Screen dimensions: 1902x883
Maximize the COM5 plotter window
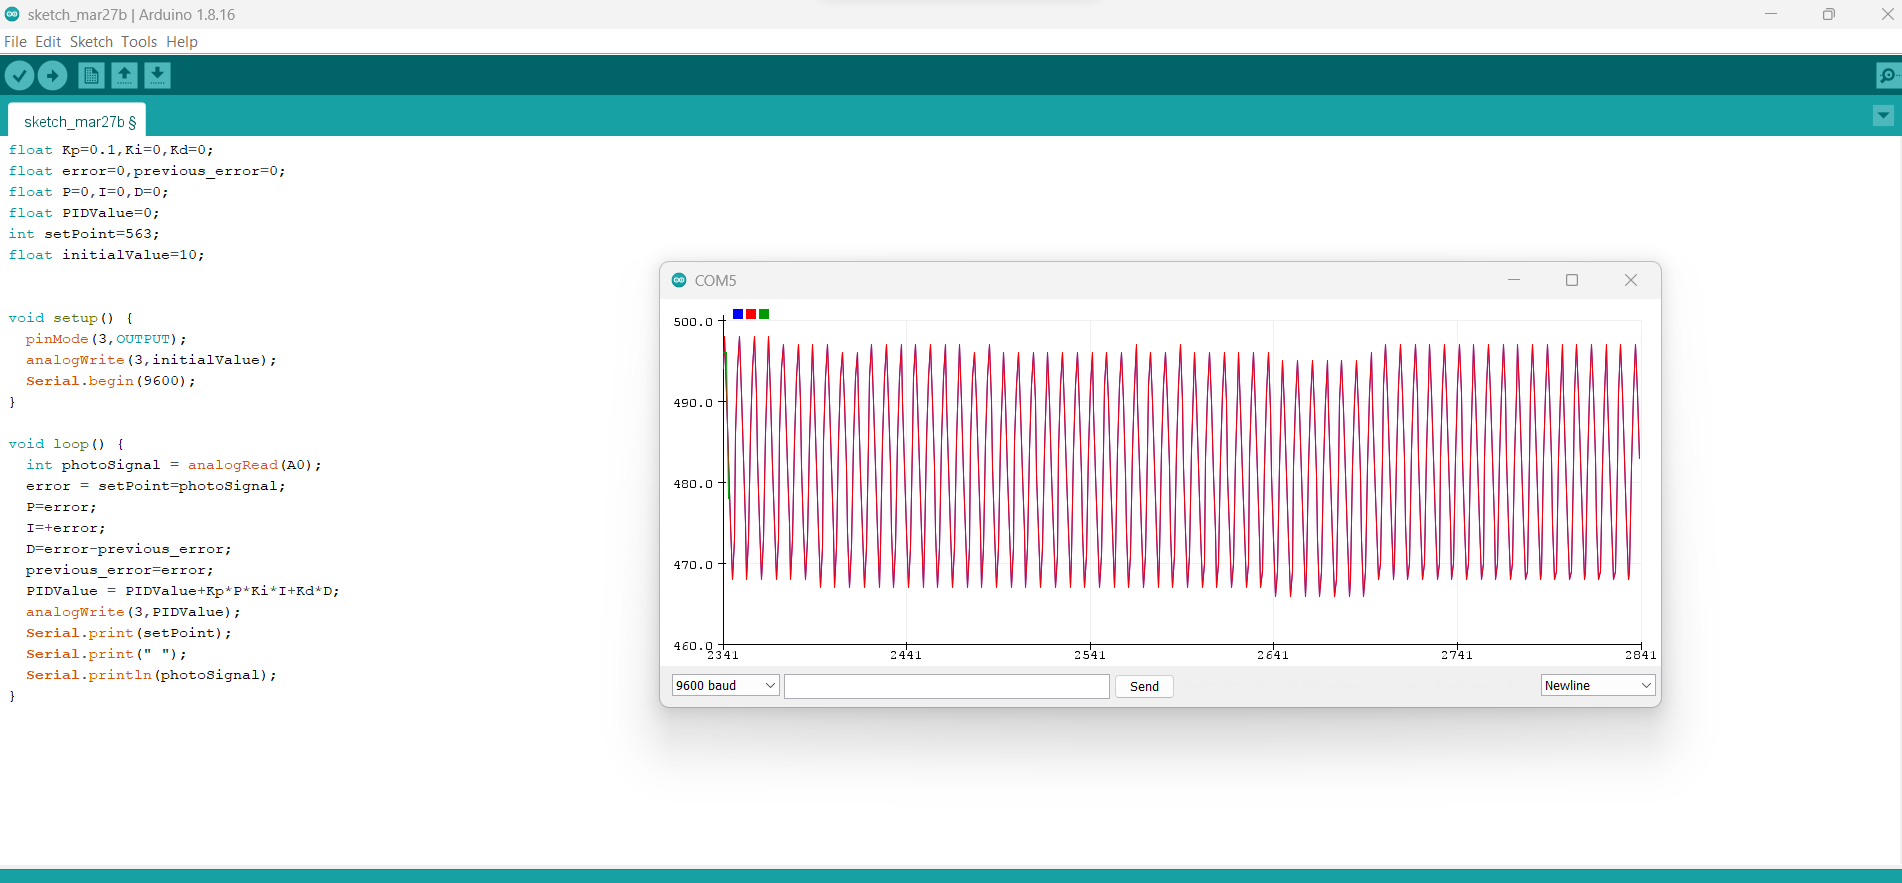tap(1572, 280)
